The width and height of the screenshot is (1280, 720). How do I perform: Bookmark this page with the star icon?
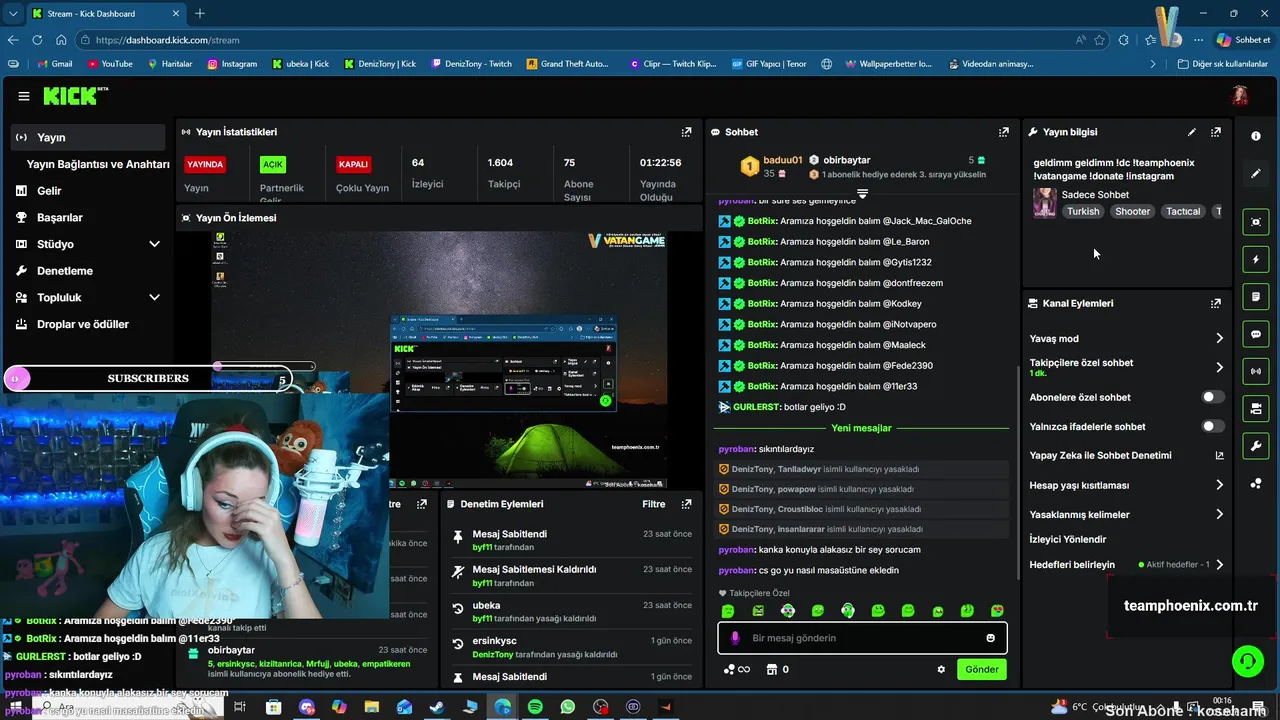pyautogui.click(x=1099, y=40)
